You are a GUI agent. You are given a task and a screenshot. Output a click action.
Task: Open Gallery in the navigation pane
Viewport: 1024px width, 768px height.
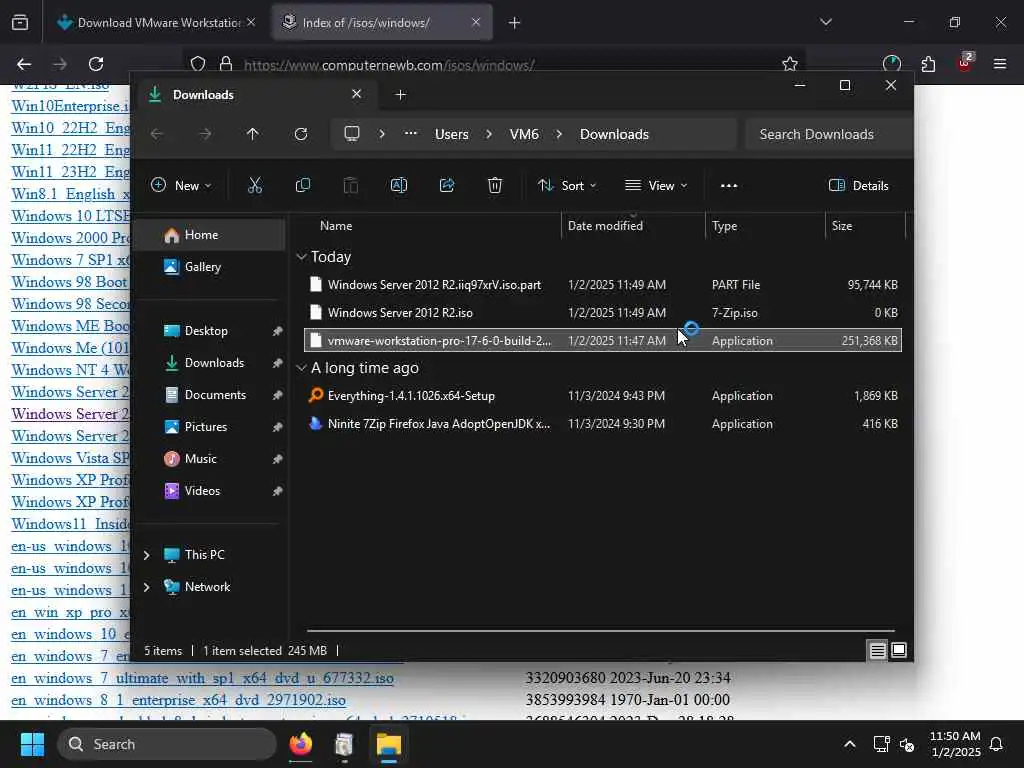click(x=209, y=266)
